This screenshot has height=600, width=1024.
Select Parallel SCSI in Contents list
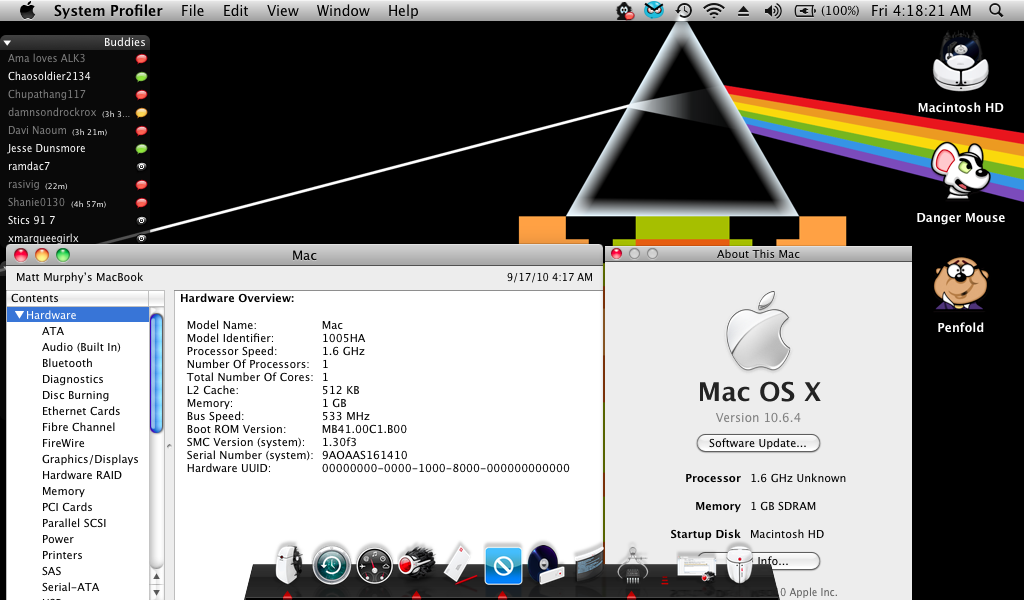point(74,523)
